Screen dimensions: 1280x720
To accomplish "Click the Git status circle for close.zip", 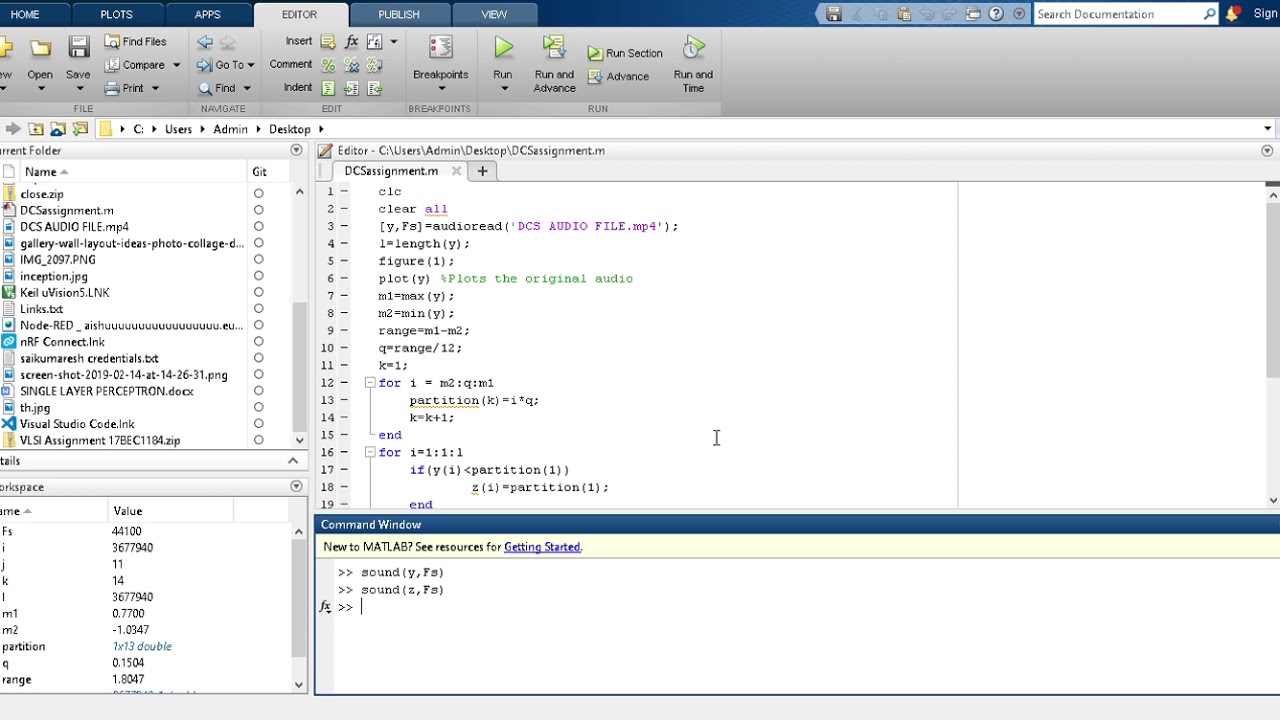I will point(259,194).
